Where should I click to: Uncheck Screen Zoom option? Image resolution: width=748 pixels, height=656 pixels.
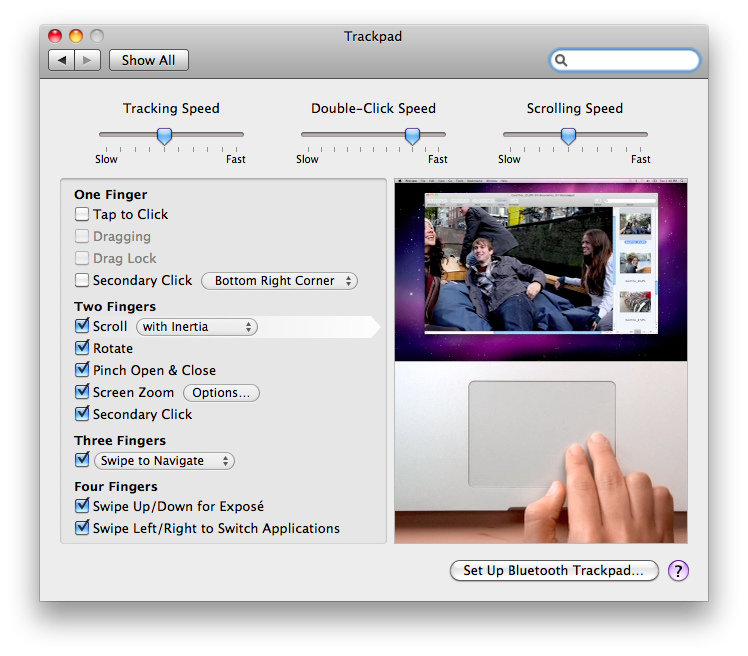click(x=82, y=392)
